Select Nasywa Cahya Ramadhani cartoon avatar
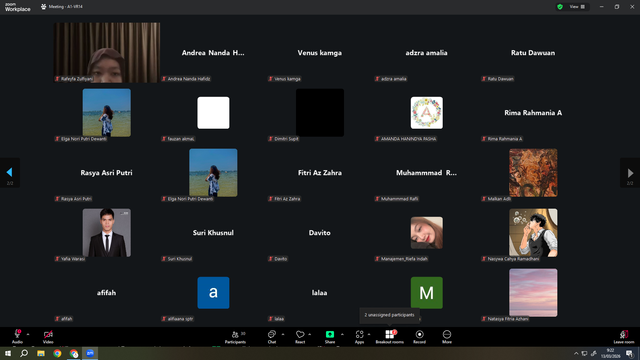Viewport: 640px width, 360px height. [533, 233]
